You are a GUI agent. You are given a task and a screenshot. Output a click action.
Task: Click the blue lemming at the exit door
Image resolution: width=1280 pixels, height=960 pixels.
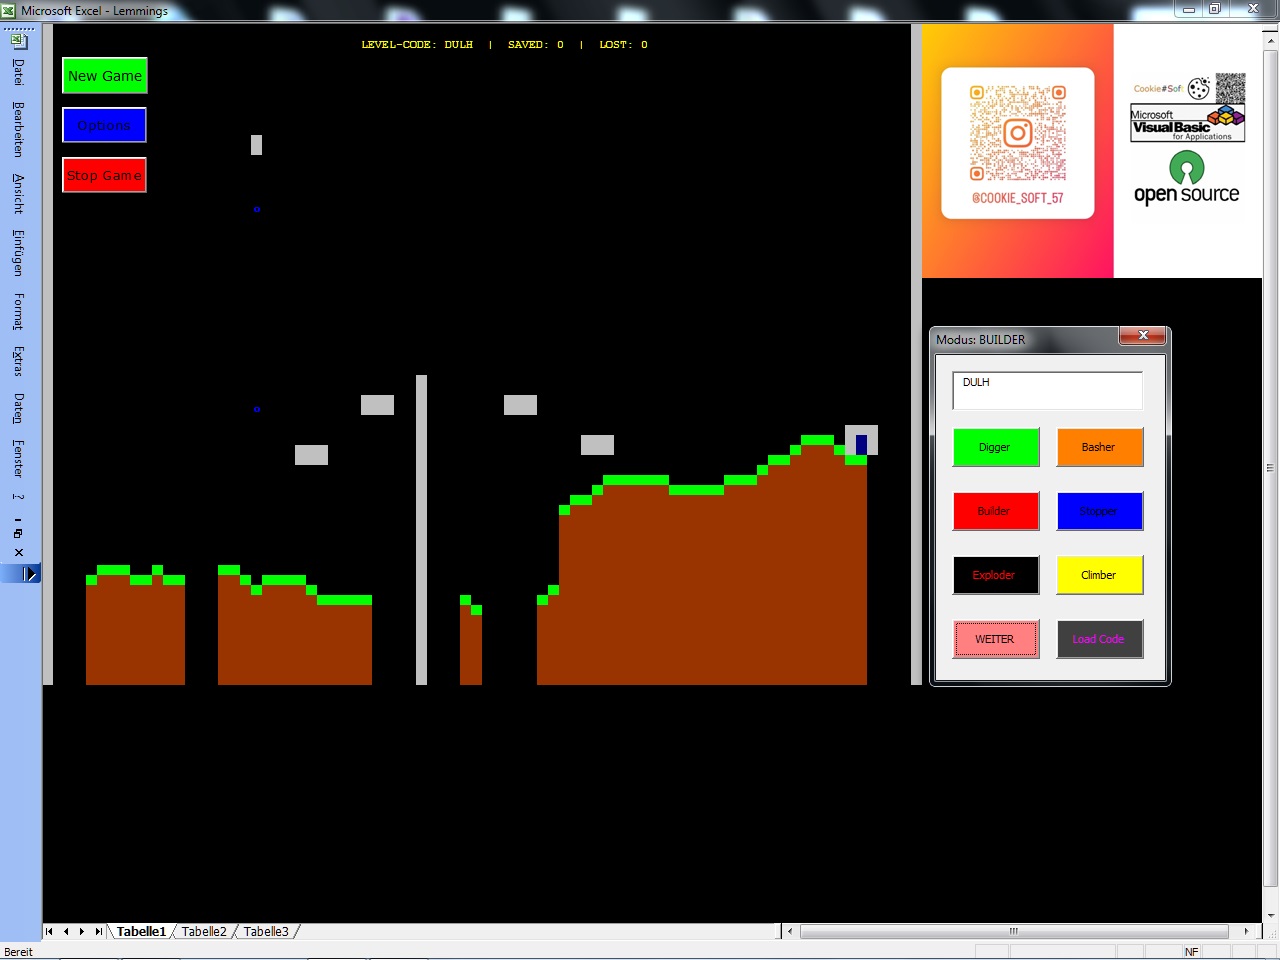point(861,444)
